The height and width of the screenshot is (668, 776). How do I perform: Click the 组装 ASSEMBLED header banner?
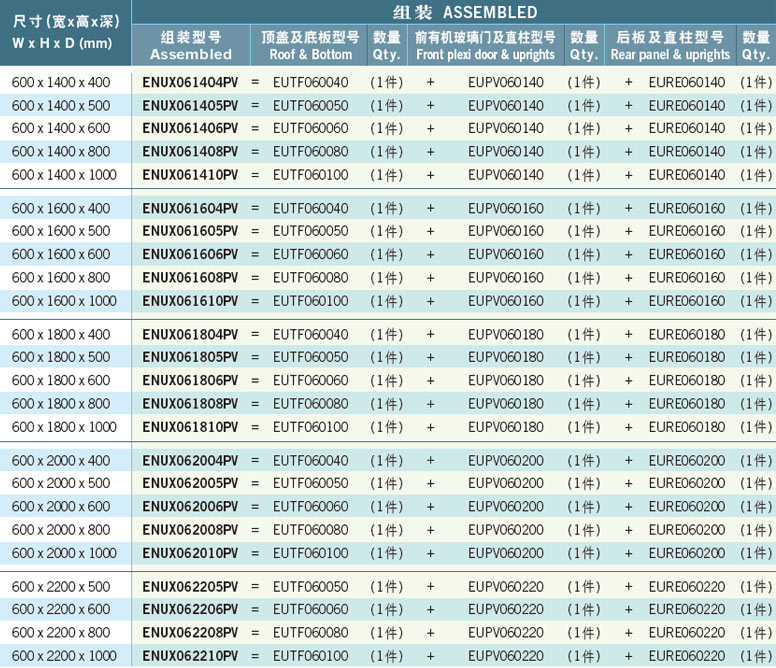(464, 12)
